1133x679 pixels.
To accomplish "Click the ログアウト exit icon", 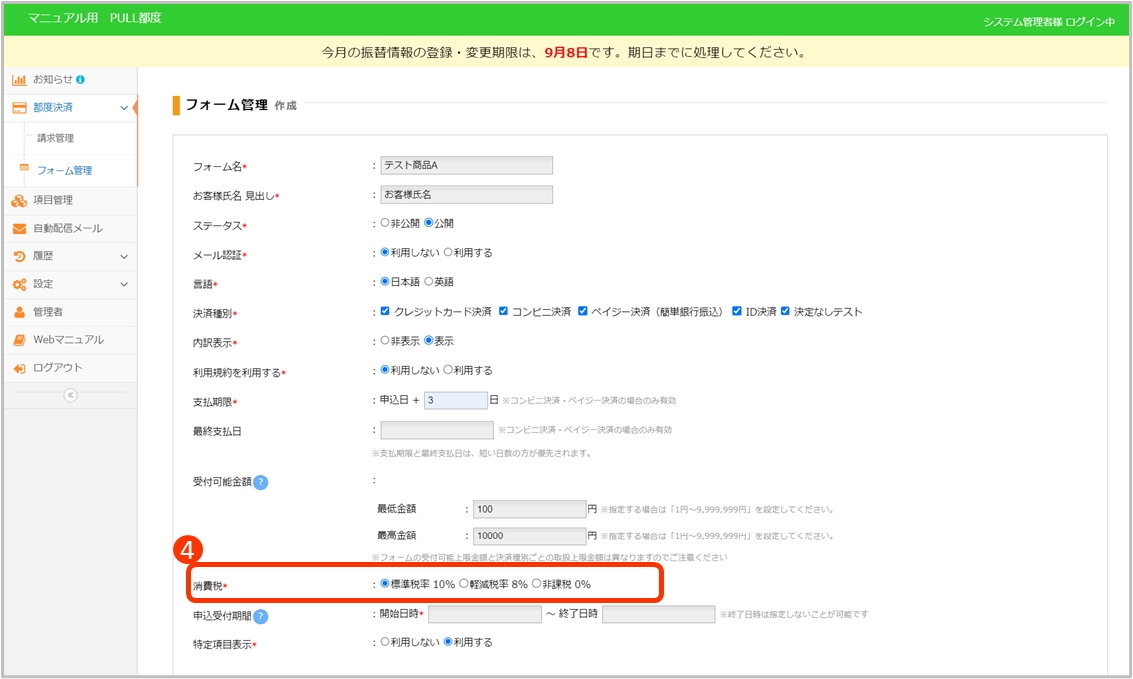I will [19, 368].
